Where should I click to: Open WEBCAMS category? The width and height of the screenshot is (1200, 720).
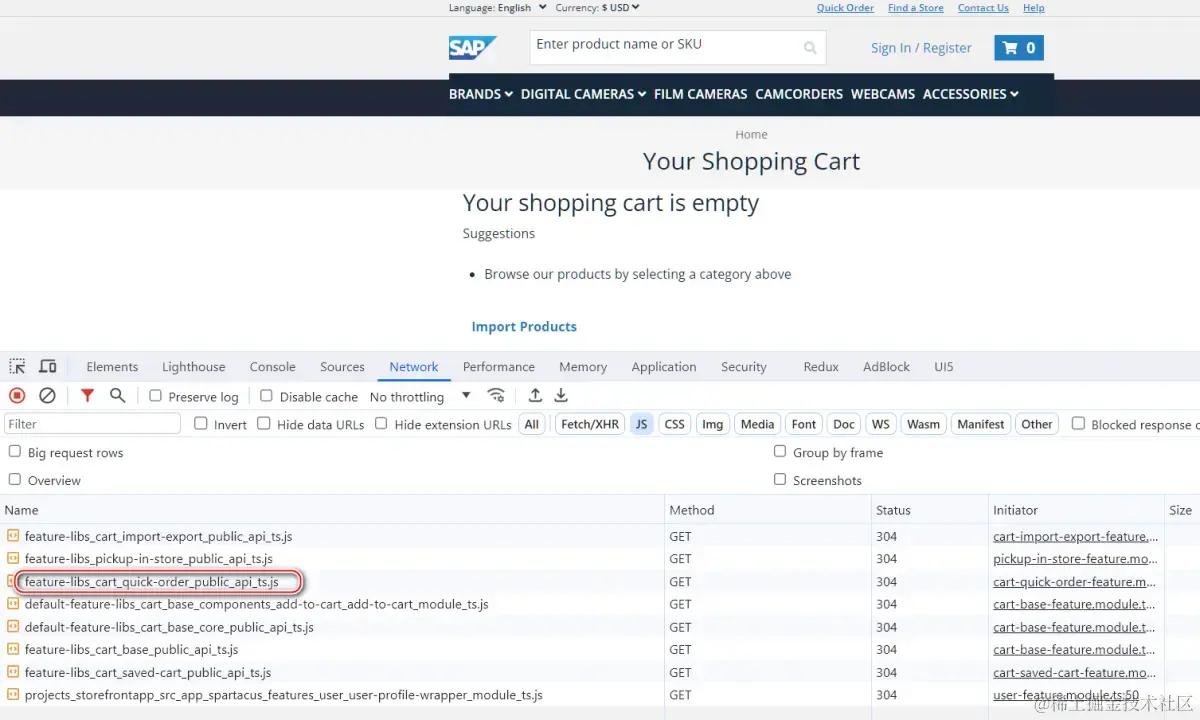[x=883, y=94]
